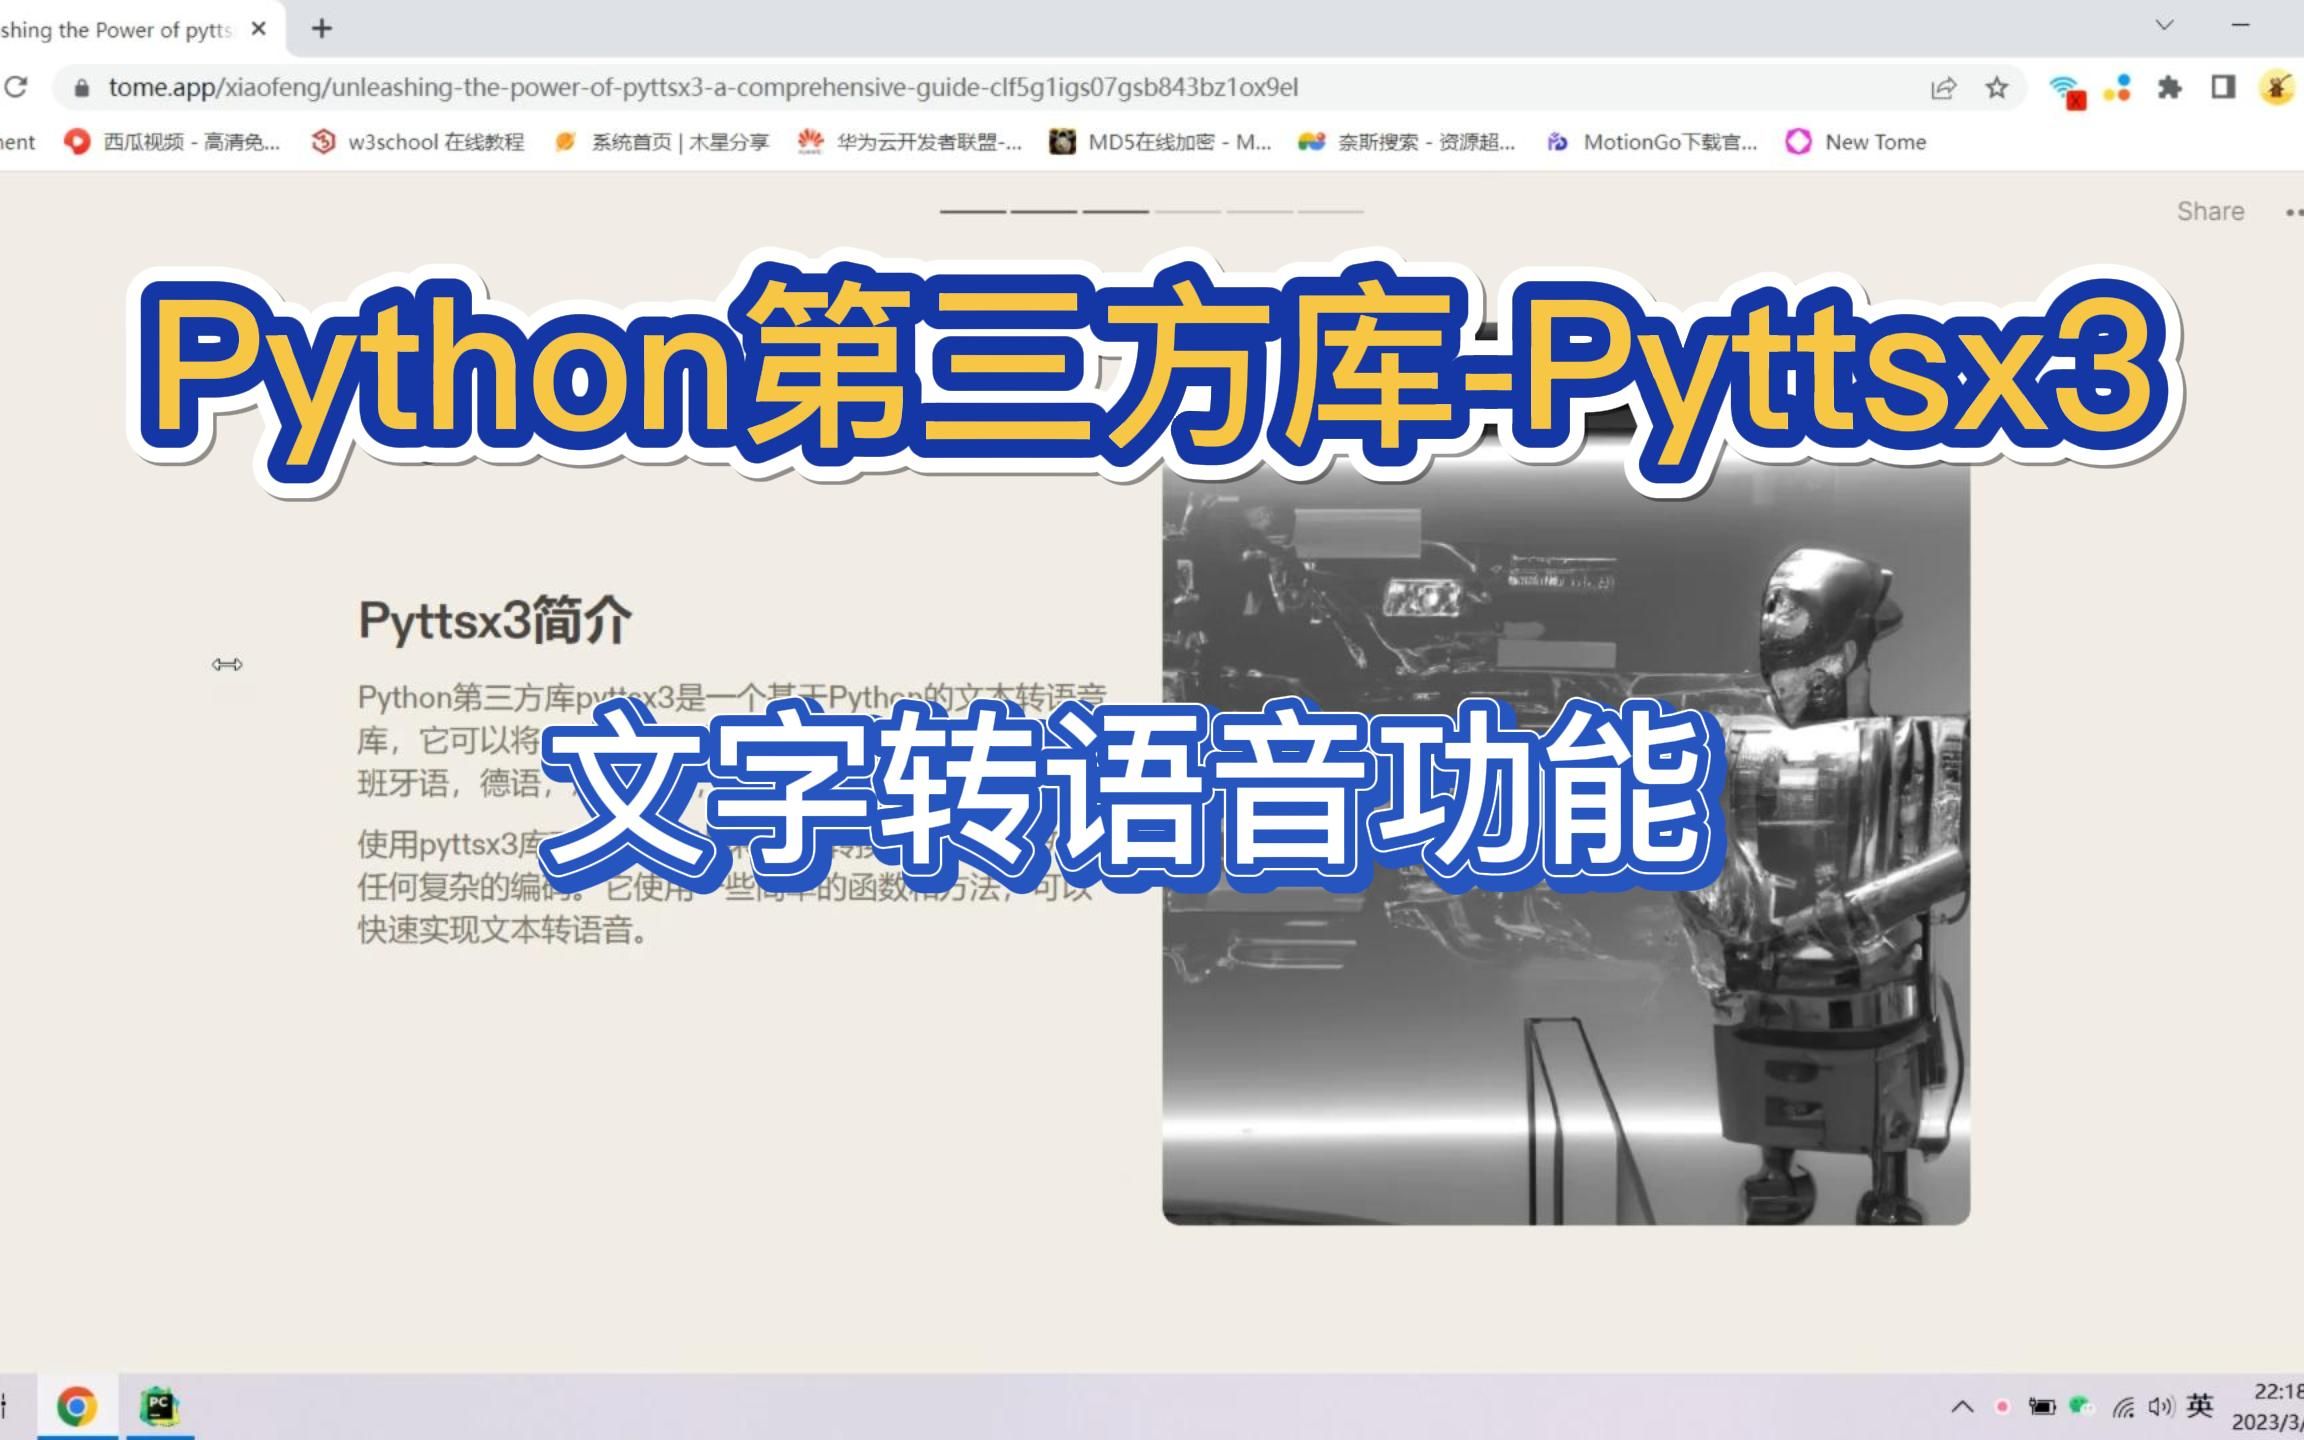Select the 西瓜视频 bookmark
This screenshot has width=2304, height=1440.
pos(168,141)
